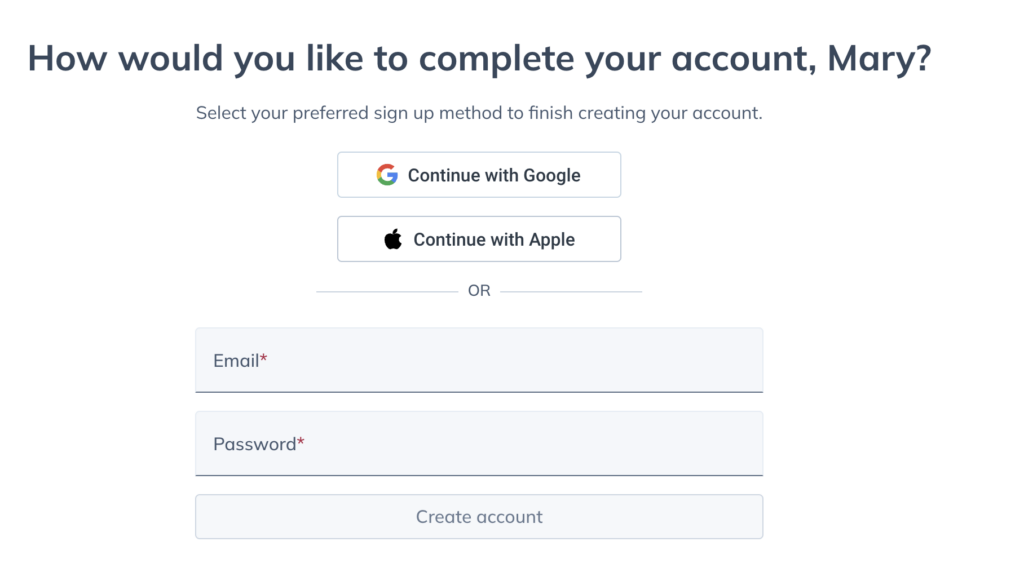Focus the Email input field
The width and height of the screenshot is (1024, 586).
[479, 360]
